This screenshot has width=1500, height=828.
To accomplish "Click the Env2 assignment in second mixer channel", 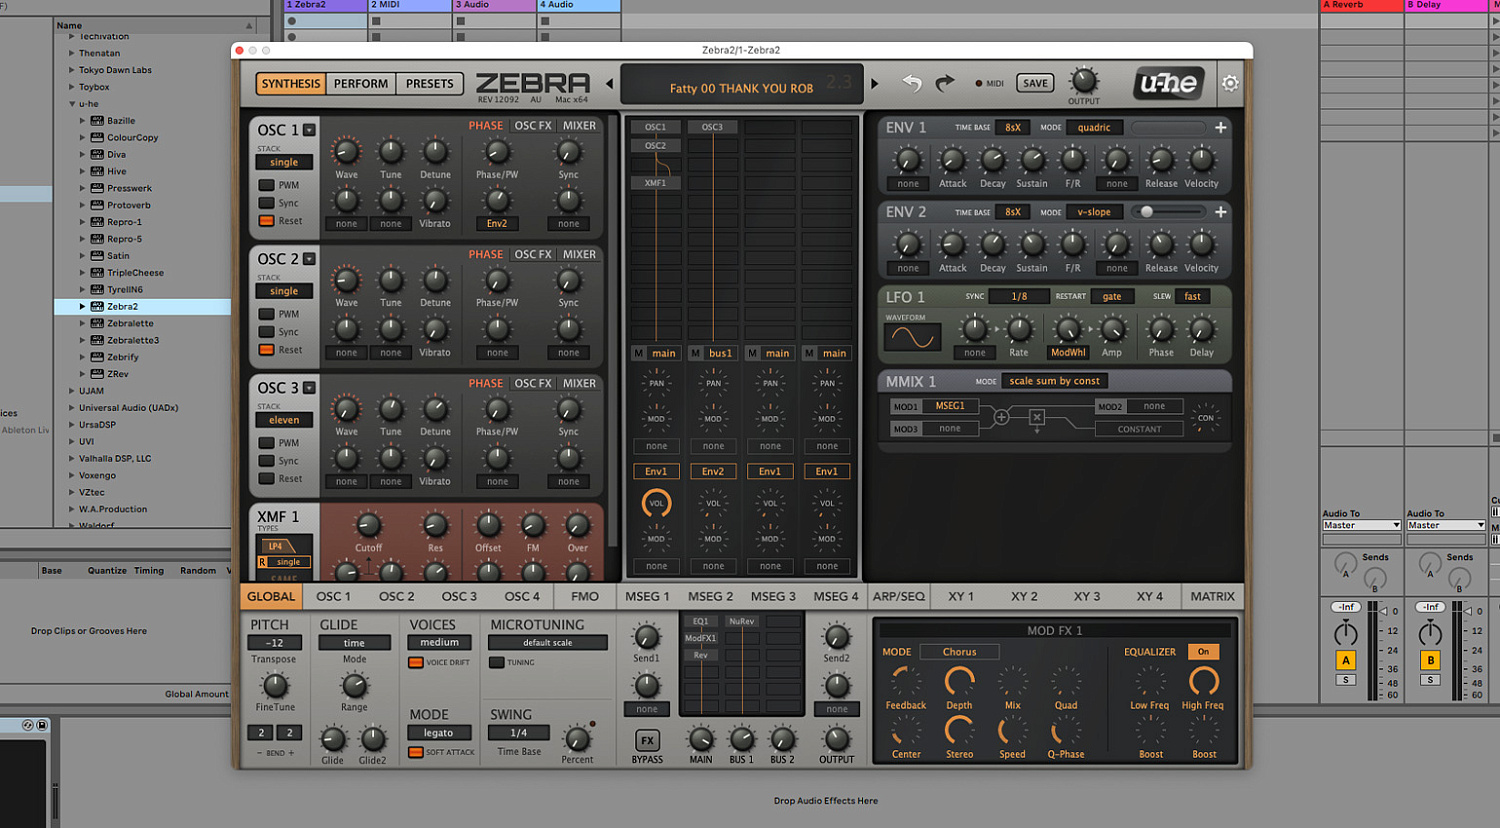I will coord(713,472).
